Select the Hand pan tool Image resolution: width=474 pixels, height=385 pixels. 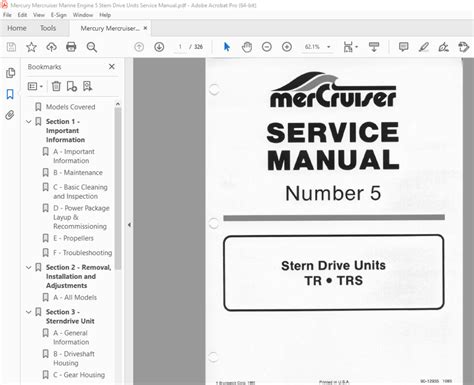tap(247, 47)
